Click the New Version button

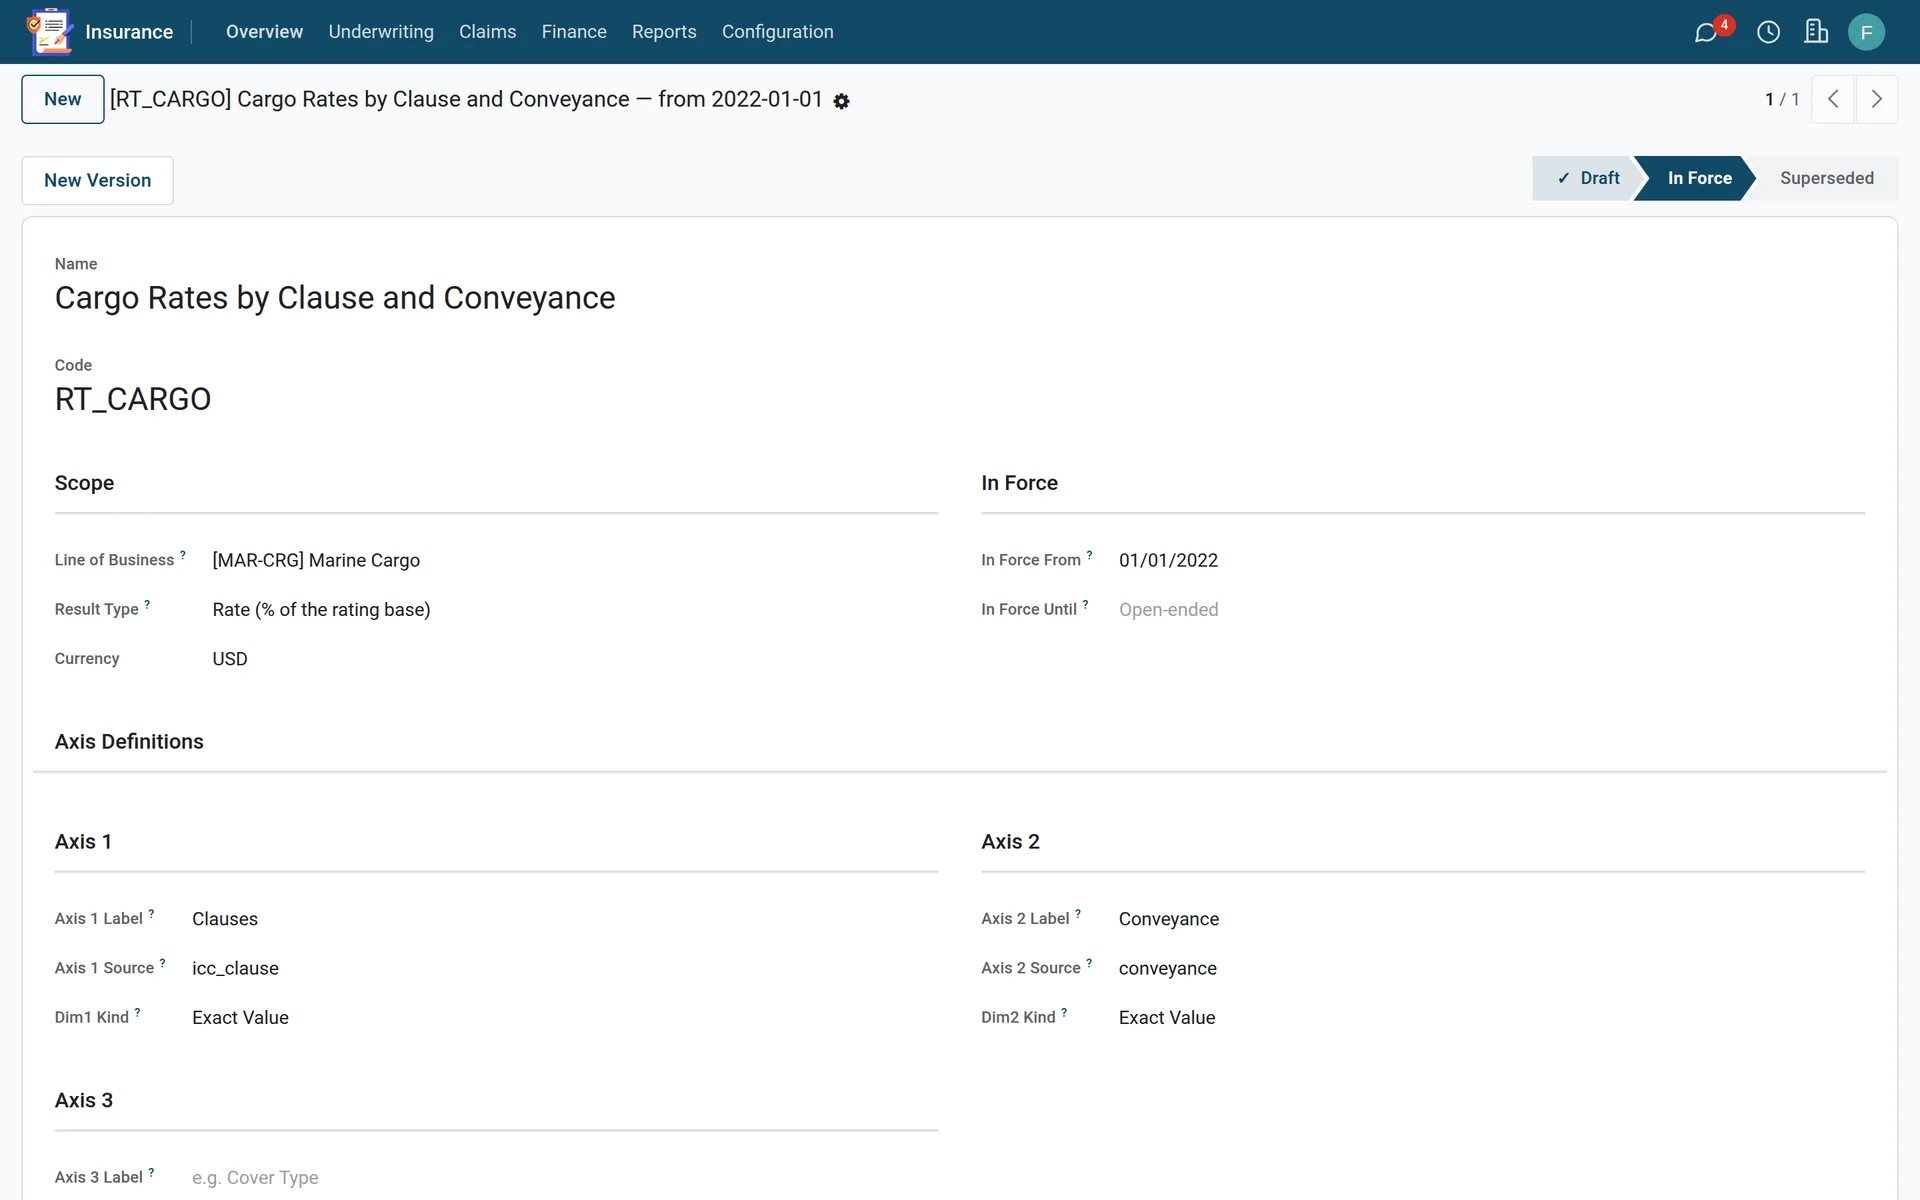tap(98, 180)
